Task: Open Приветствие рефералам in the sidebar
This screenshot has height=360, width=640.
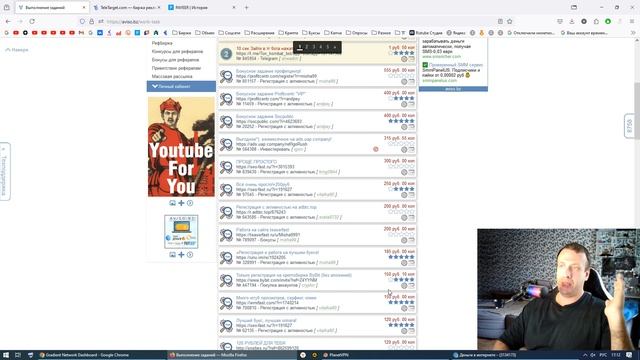Action: [176, 68]
